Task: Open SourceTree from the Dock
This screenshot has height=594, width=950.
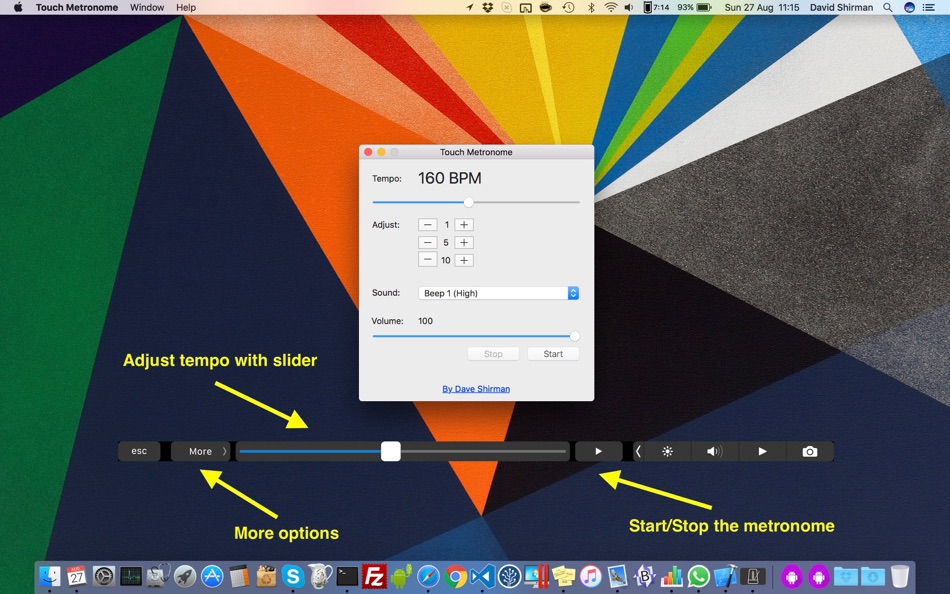Action: coord(510,576)
